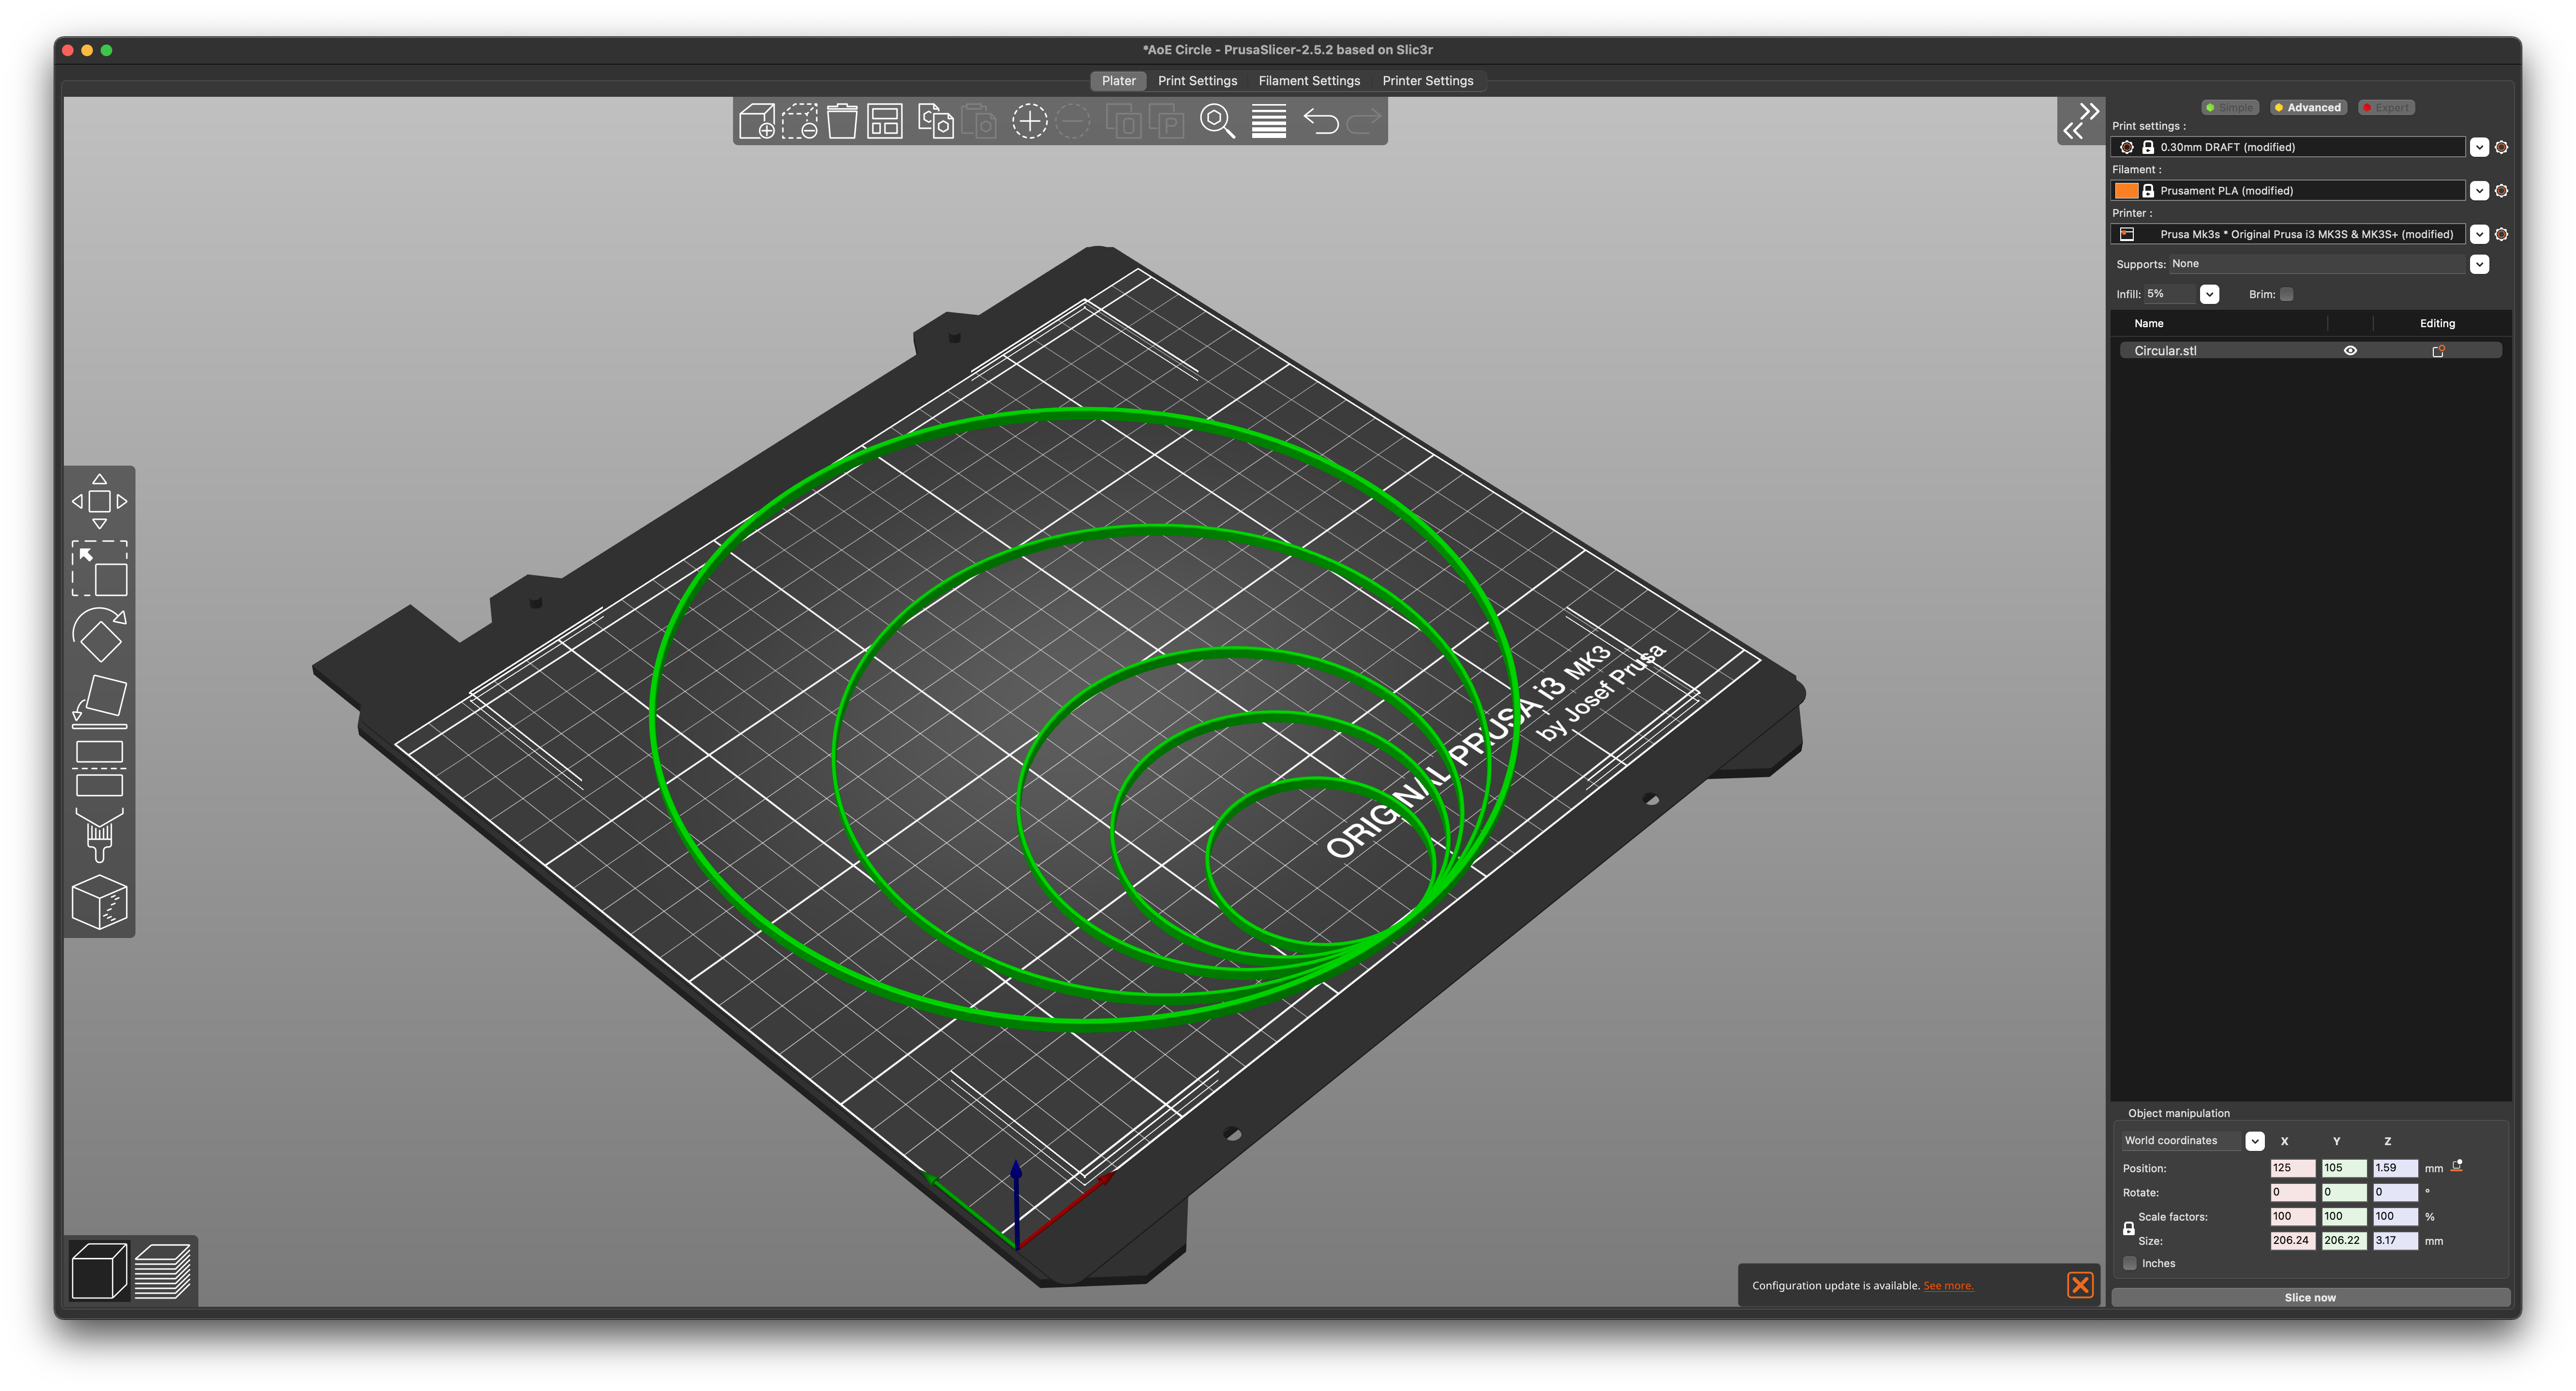Screen dimensions: 2576x1391
Task: Click the Editing column header
Action: pyautogui.click(x=2437, y=324)
